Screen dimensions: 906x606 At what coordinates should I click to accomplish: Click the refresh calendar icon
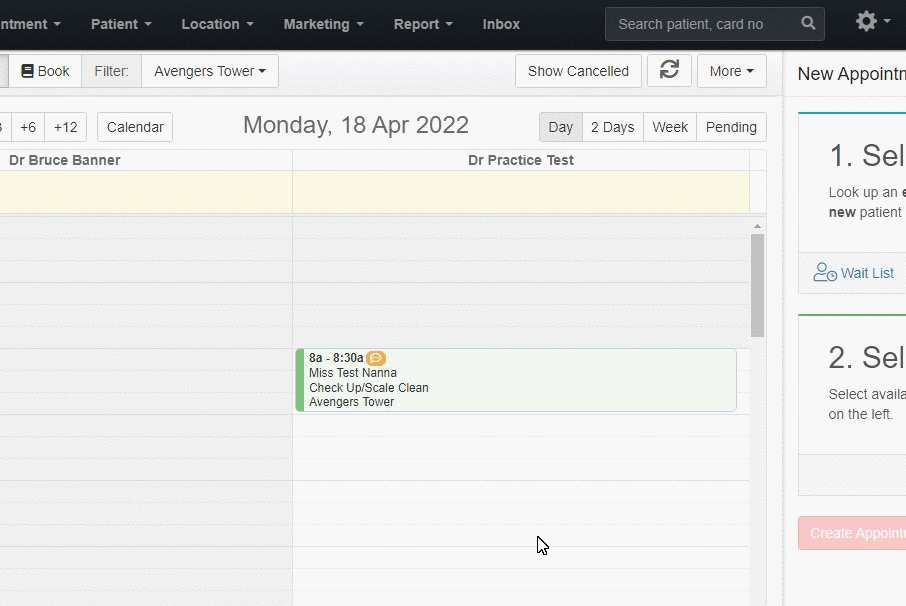(669, 70)
